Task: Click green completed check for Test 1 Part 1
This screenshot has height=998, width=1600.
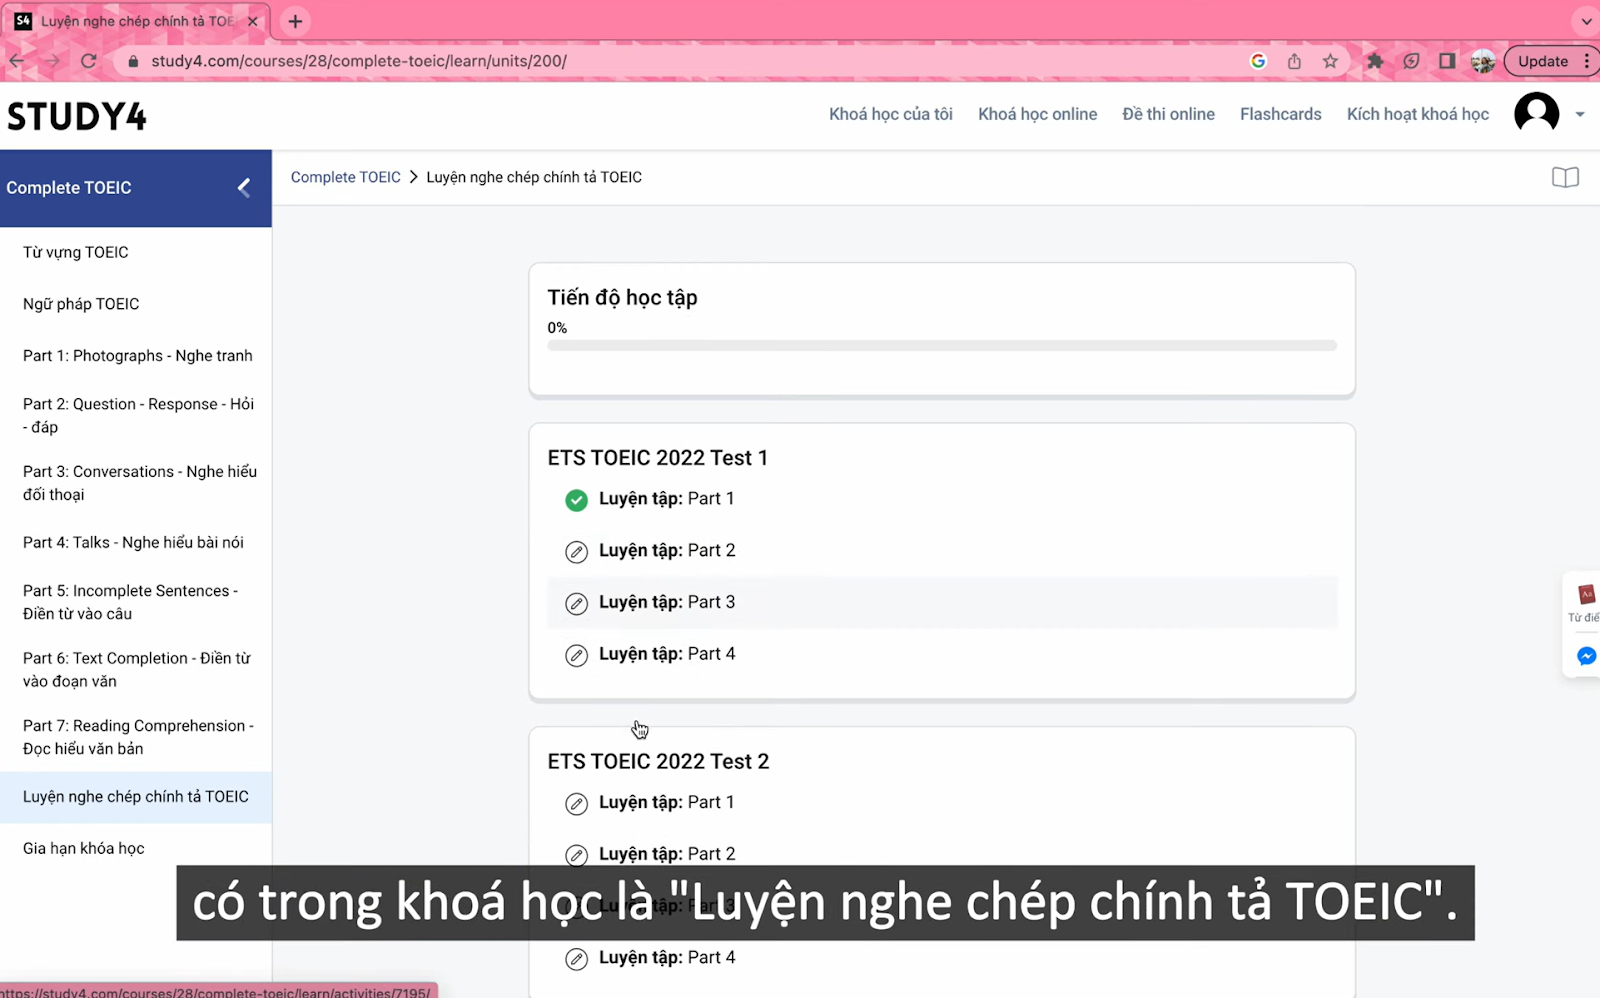Action: click(x=576, y=500)
